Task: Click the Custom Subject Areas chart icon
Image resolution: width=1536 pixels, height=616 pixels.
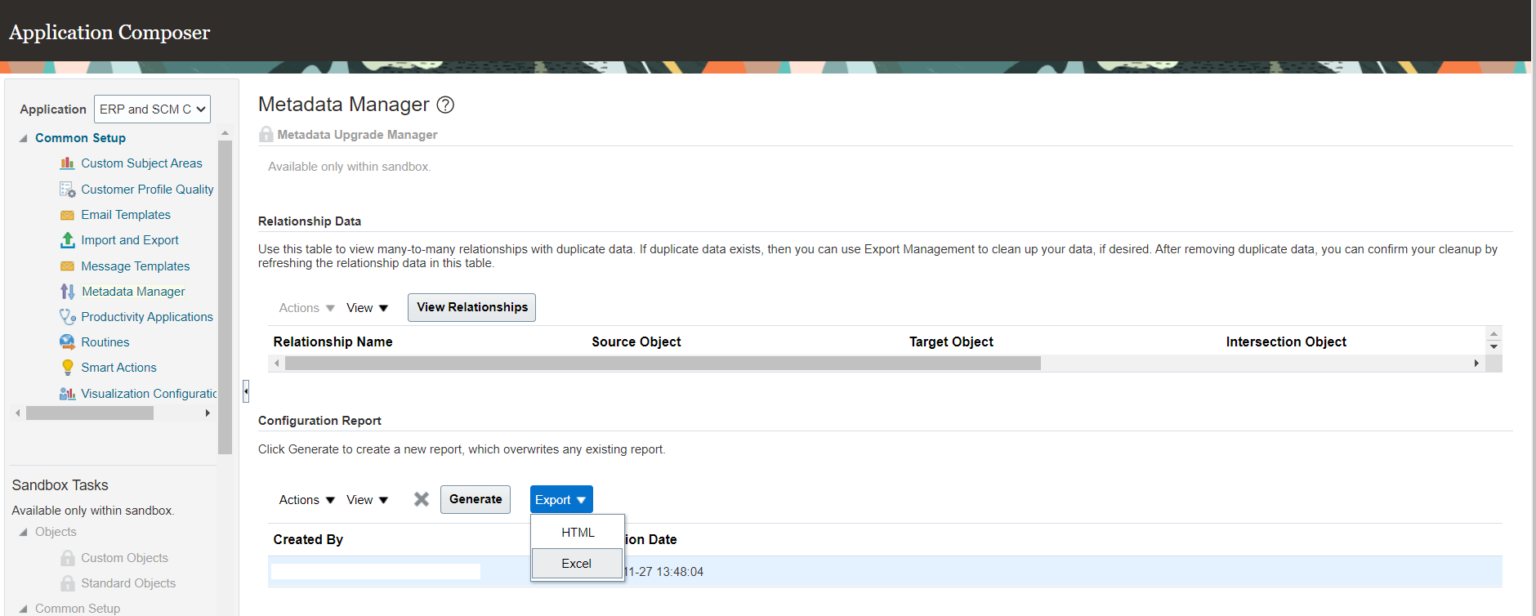Action: point(67,163)
